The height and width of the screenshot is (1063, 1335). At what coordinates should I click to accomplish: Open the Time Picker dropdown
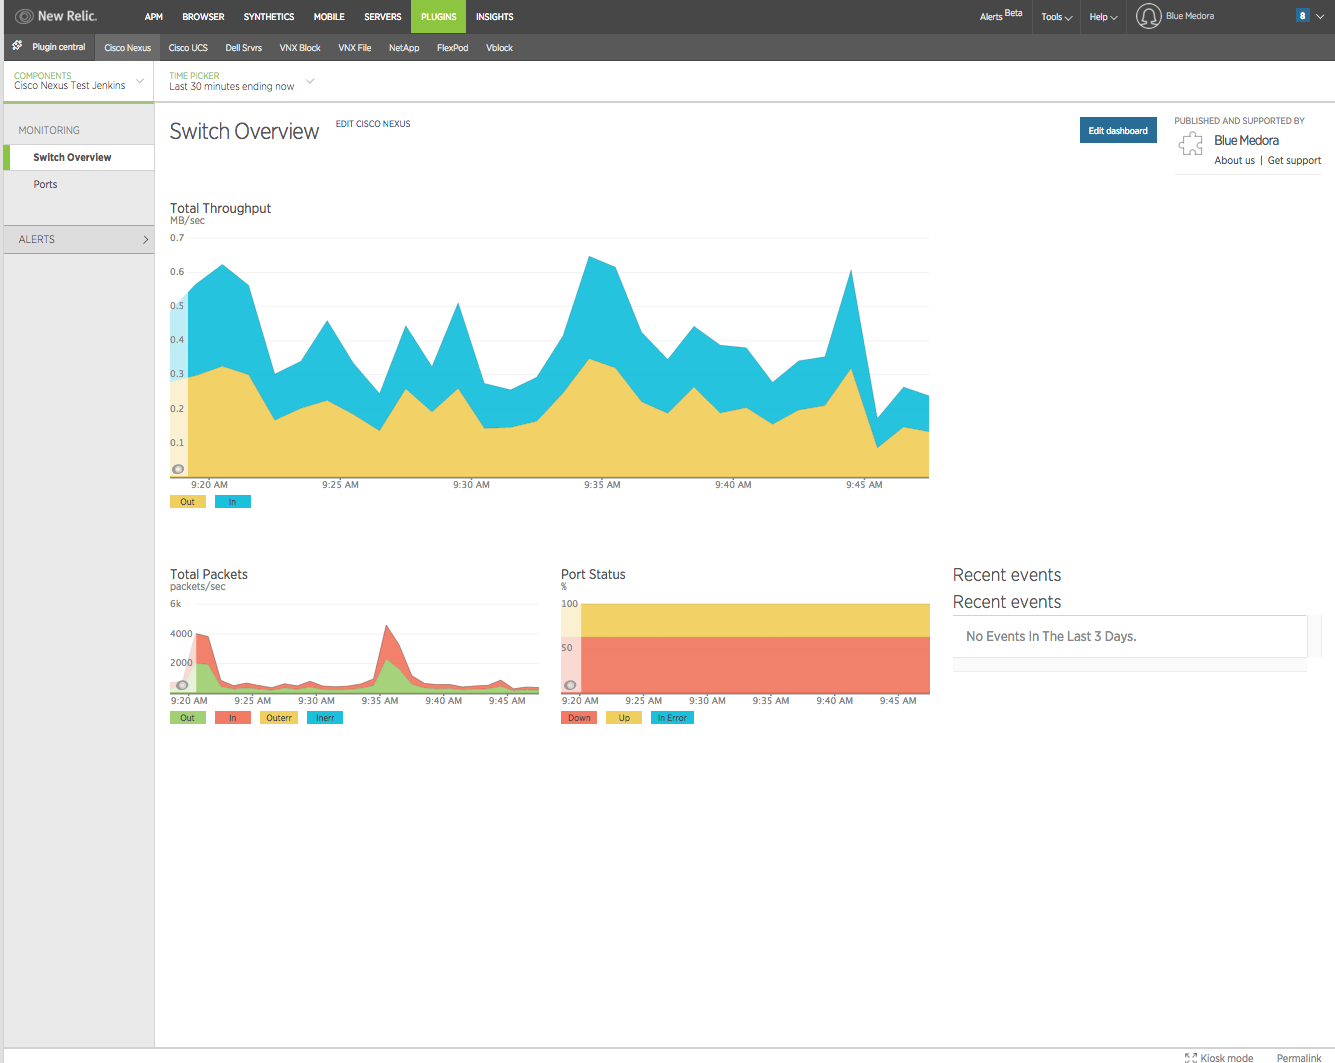tap(241, 81)
